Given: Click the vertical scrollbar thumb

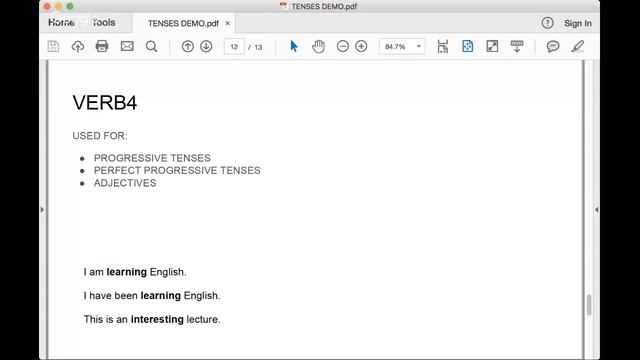Looking at the screenshot, I should pos(589,304).
